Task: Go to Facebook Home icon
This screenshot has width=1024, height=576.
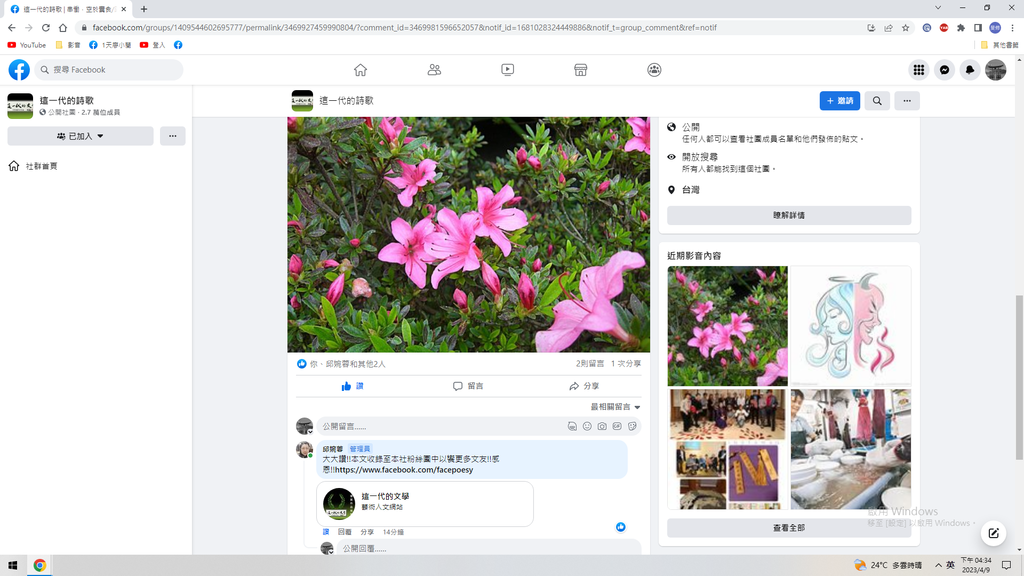Action: [360, 70]
